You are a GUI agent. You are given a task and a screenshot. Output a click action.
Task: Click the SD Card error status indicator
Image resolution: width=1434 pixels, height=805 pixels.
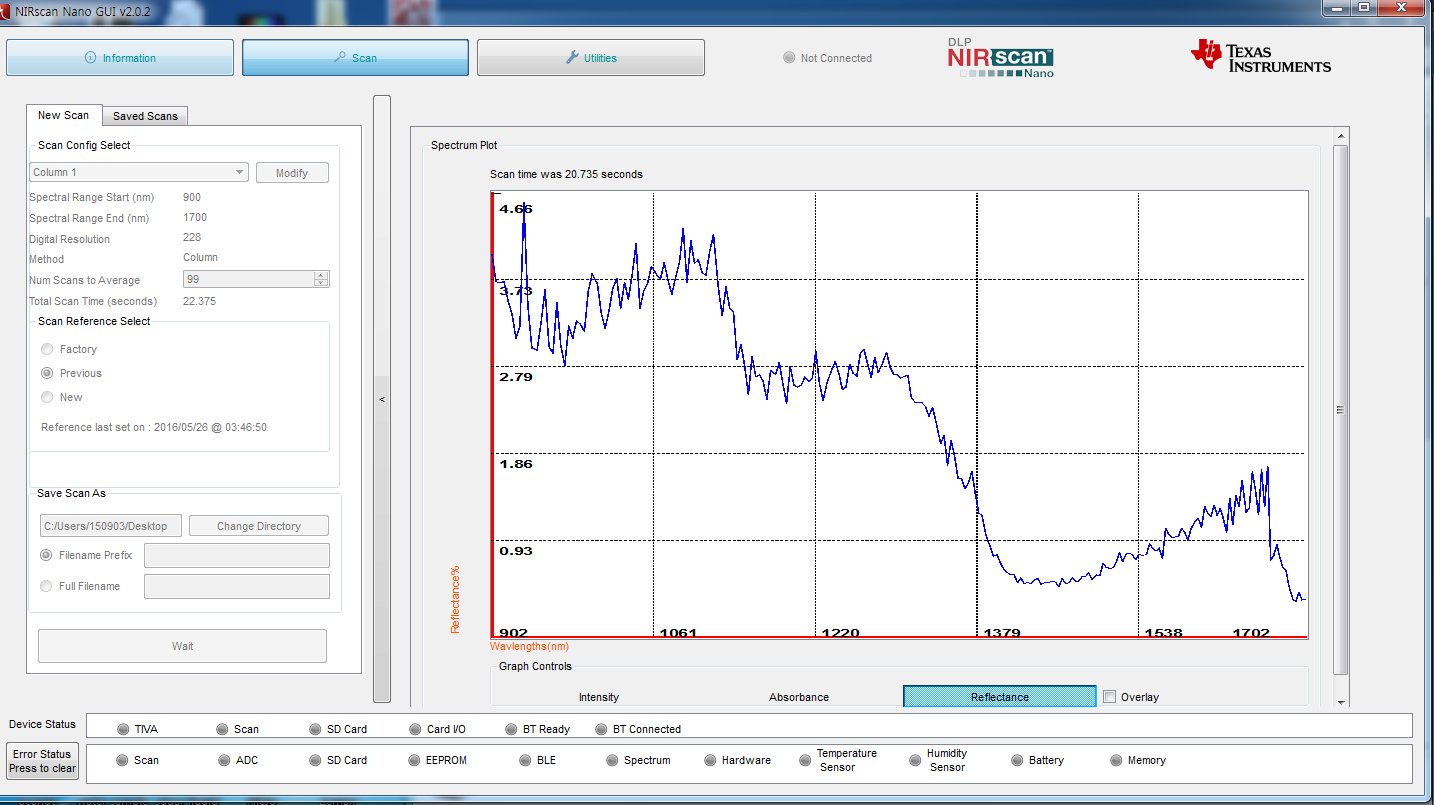point(316,760)
